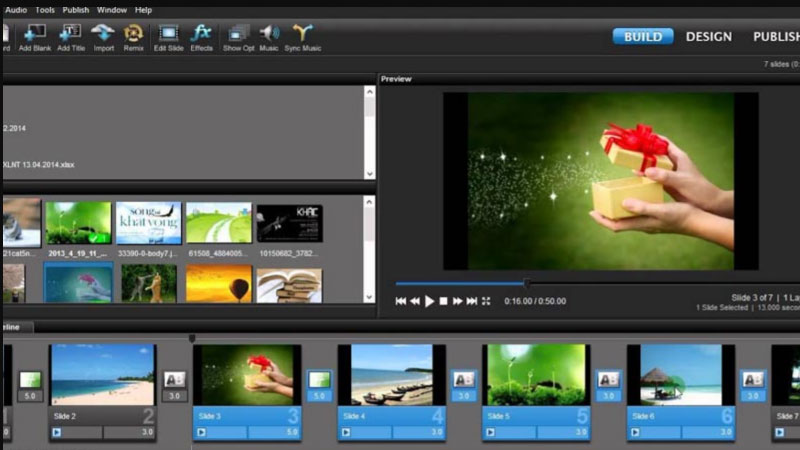Click the Slide 2 duration value 3.0
Viewport: 800px width, 450px height.
tap(147, 433)
